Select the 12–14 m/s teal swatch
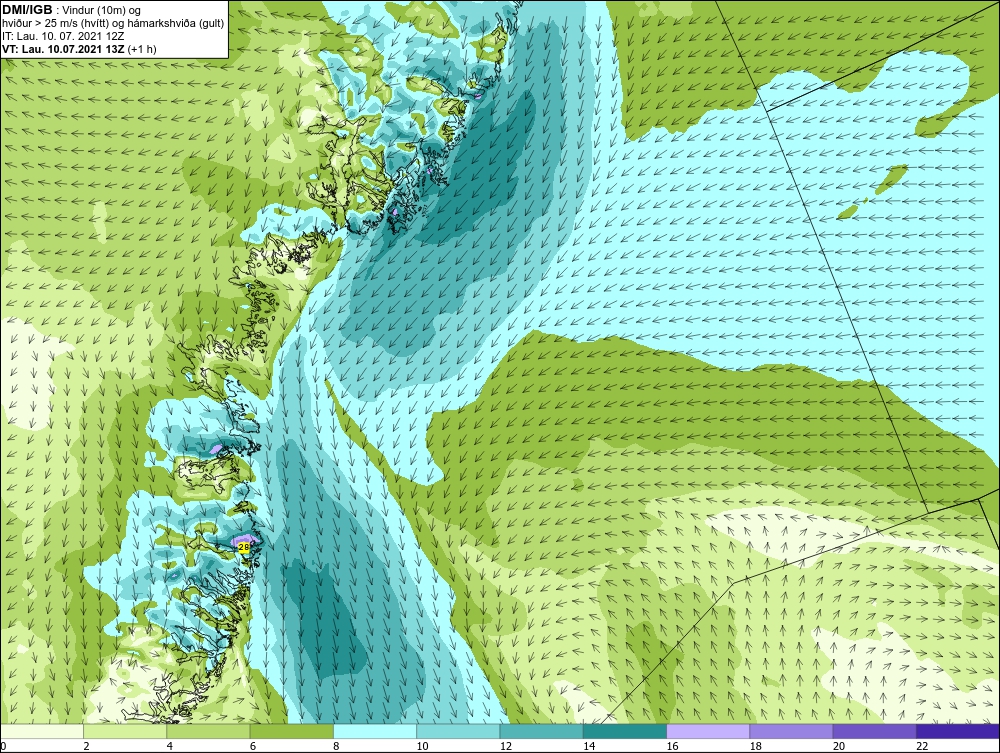 pos(541,731)
